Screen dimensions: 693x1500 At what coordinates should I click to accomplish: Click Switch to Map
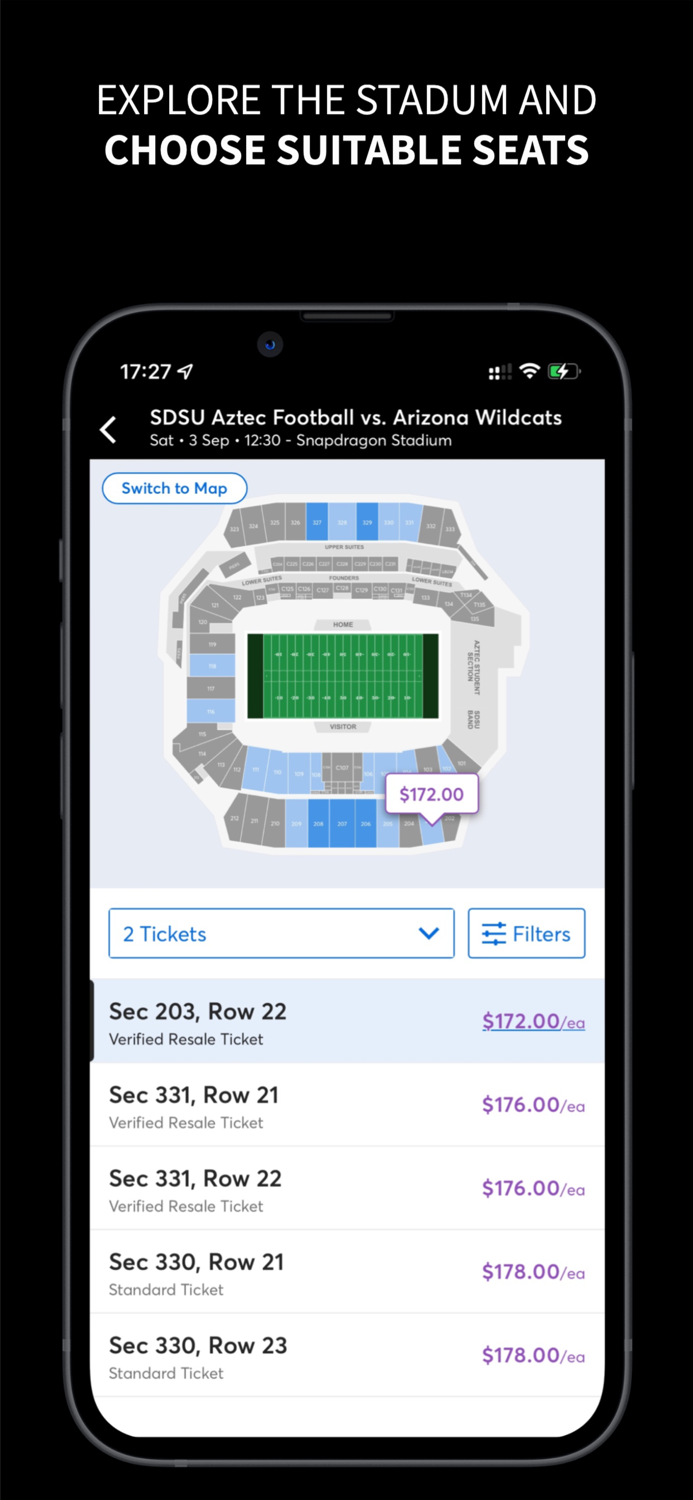174,488
